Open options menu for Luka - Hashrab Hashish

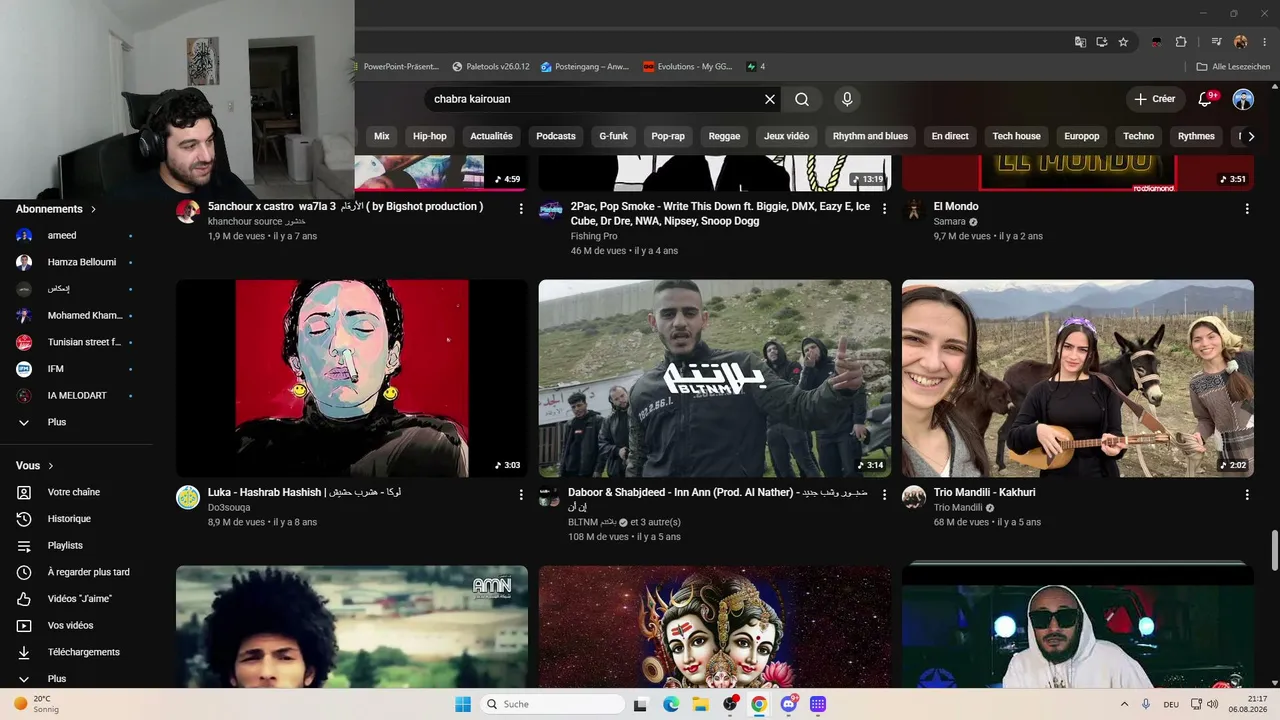tap(521, 495)
